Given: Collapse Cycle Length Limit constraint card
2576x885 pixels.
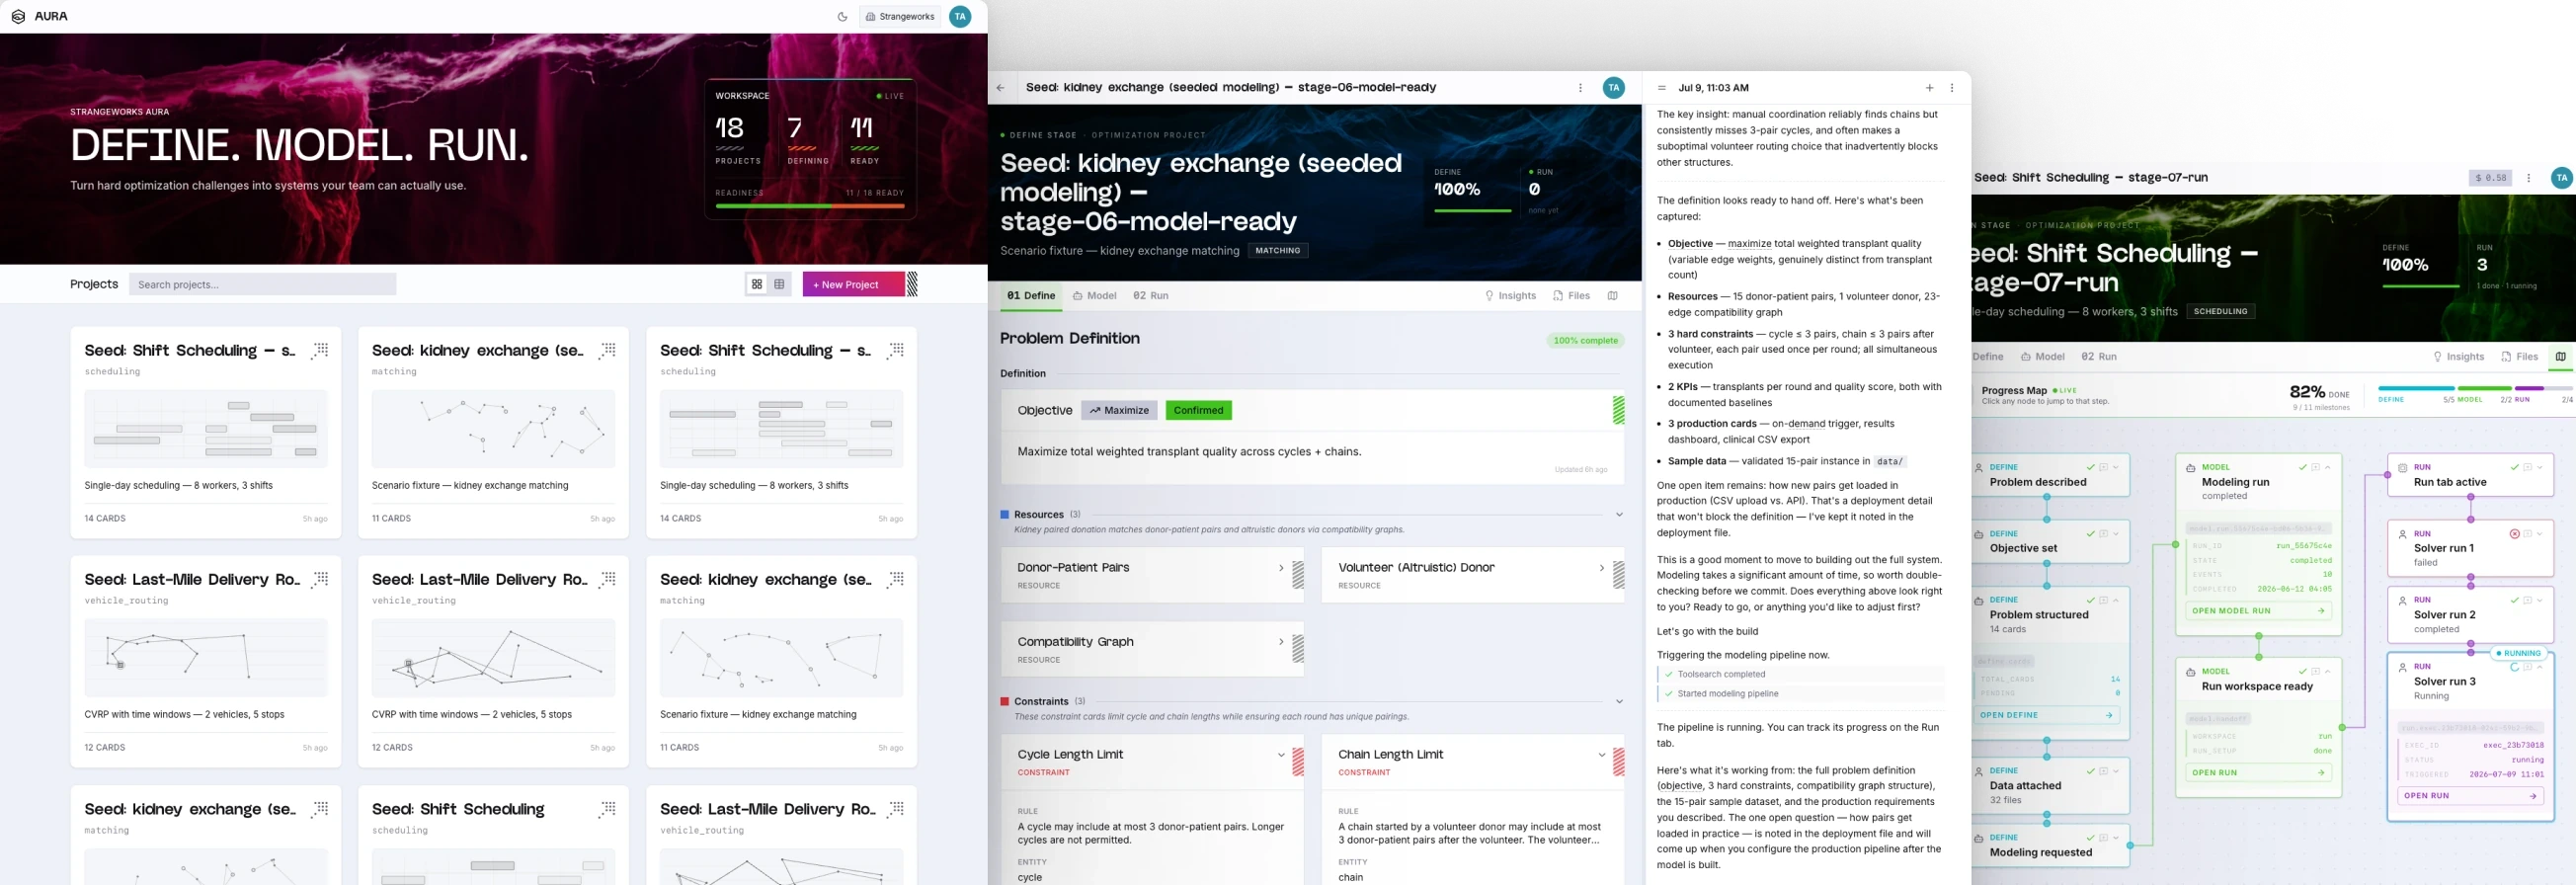Looking at the screenshot, I should point(1281,755).
